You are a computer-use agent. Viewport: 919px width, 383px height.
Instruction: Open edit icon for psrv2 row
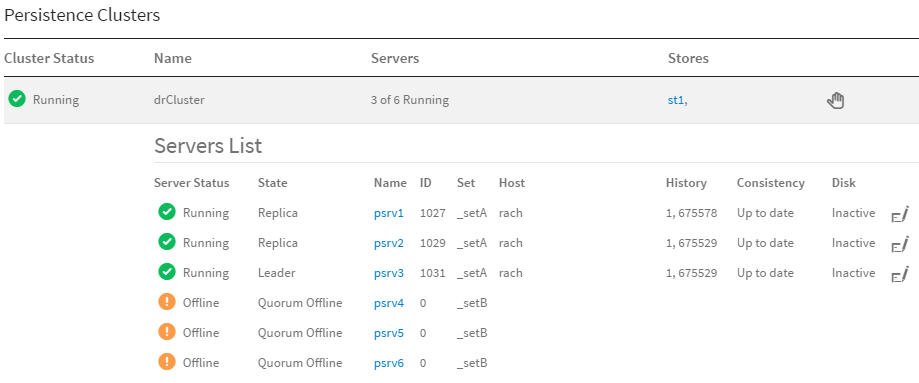[x=899, y=244]
